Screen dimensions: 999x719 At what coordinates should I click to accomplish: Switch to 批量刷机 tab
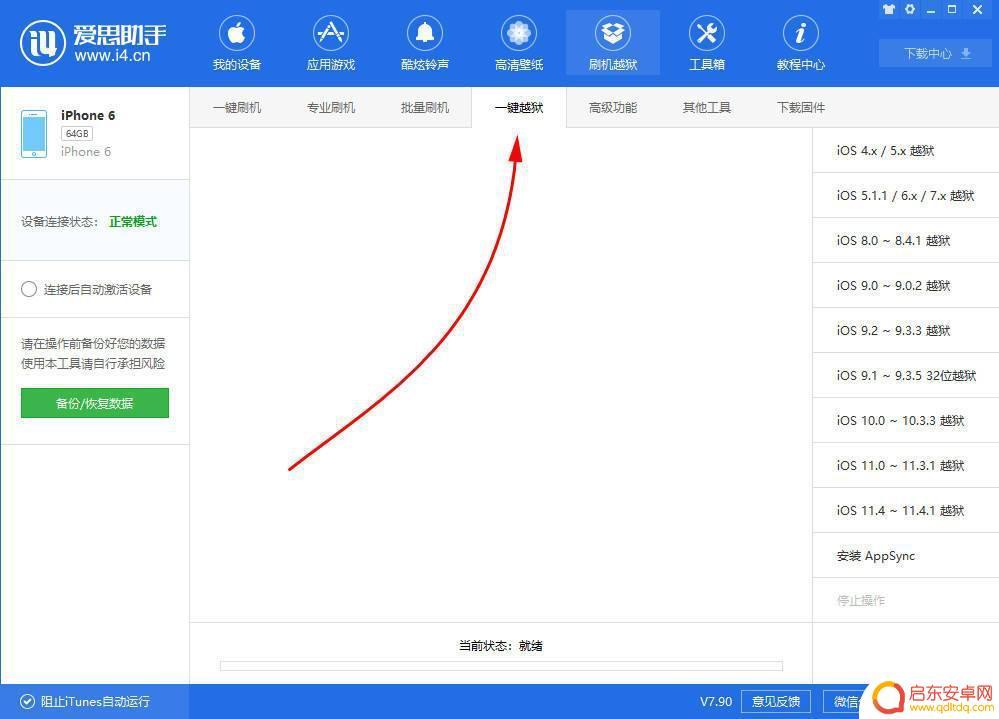click(424, 108)
